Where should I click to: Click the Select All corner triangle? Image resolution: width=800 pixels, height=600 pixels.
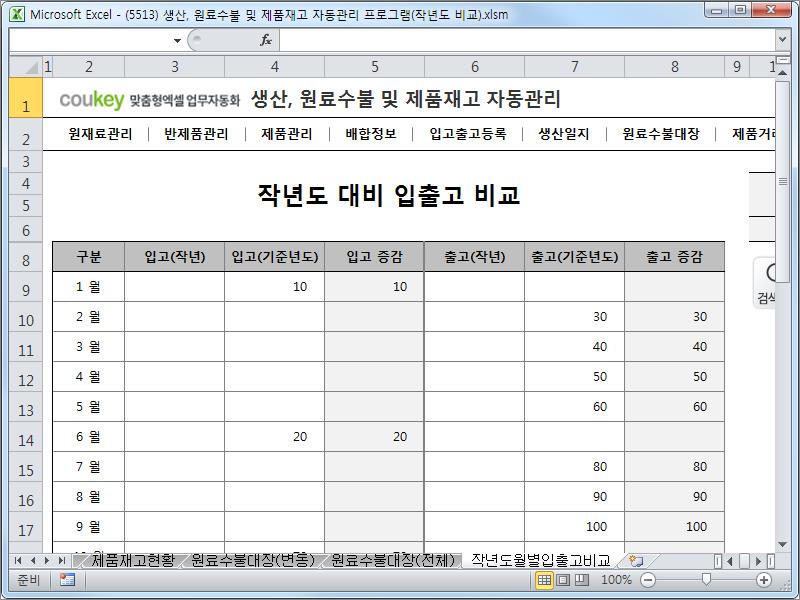[26, 67]
